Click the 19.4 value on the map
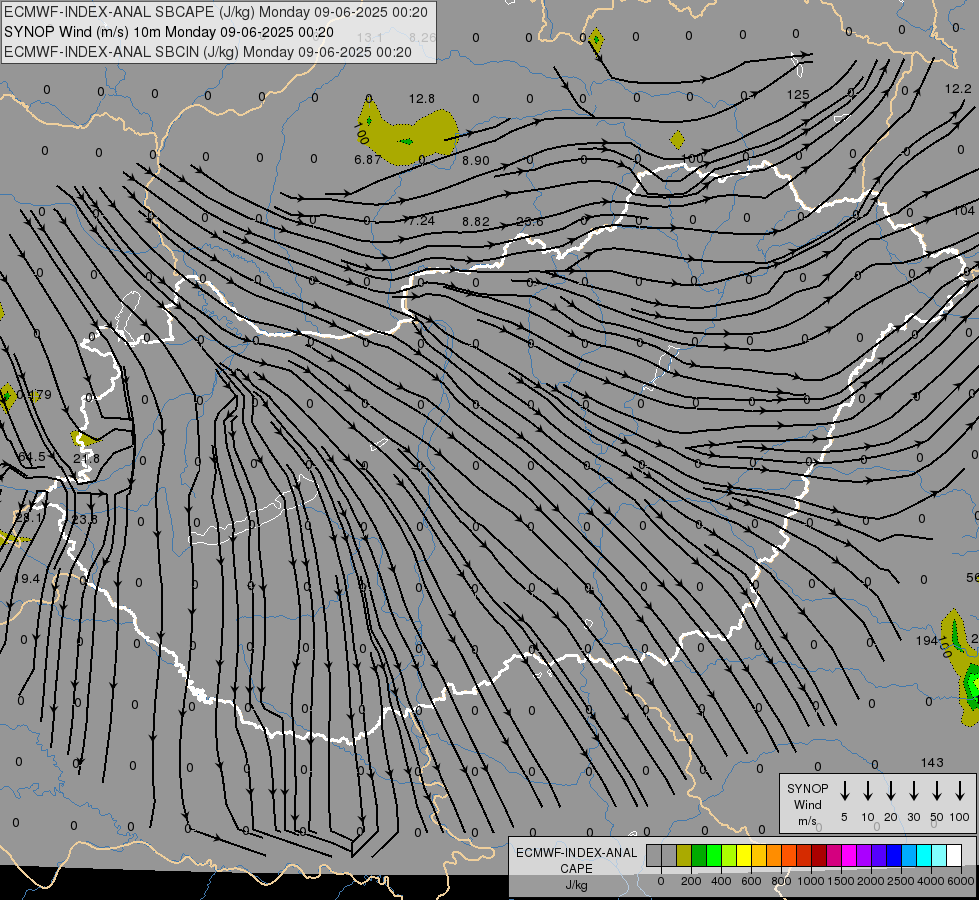The image size is (979, 900). (27, 578)
